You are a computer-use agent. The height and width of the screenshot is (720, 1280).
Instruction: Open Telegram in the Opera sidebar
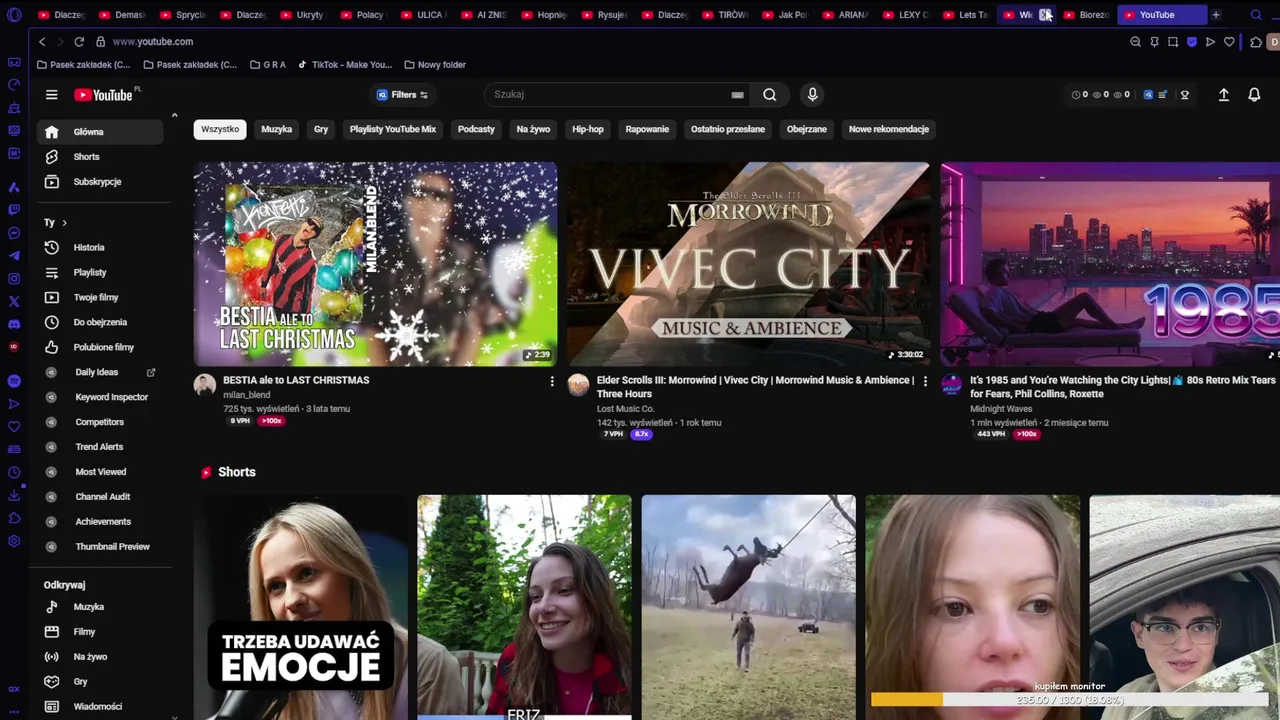click(x=14, y=256)
